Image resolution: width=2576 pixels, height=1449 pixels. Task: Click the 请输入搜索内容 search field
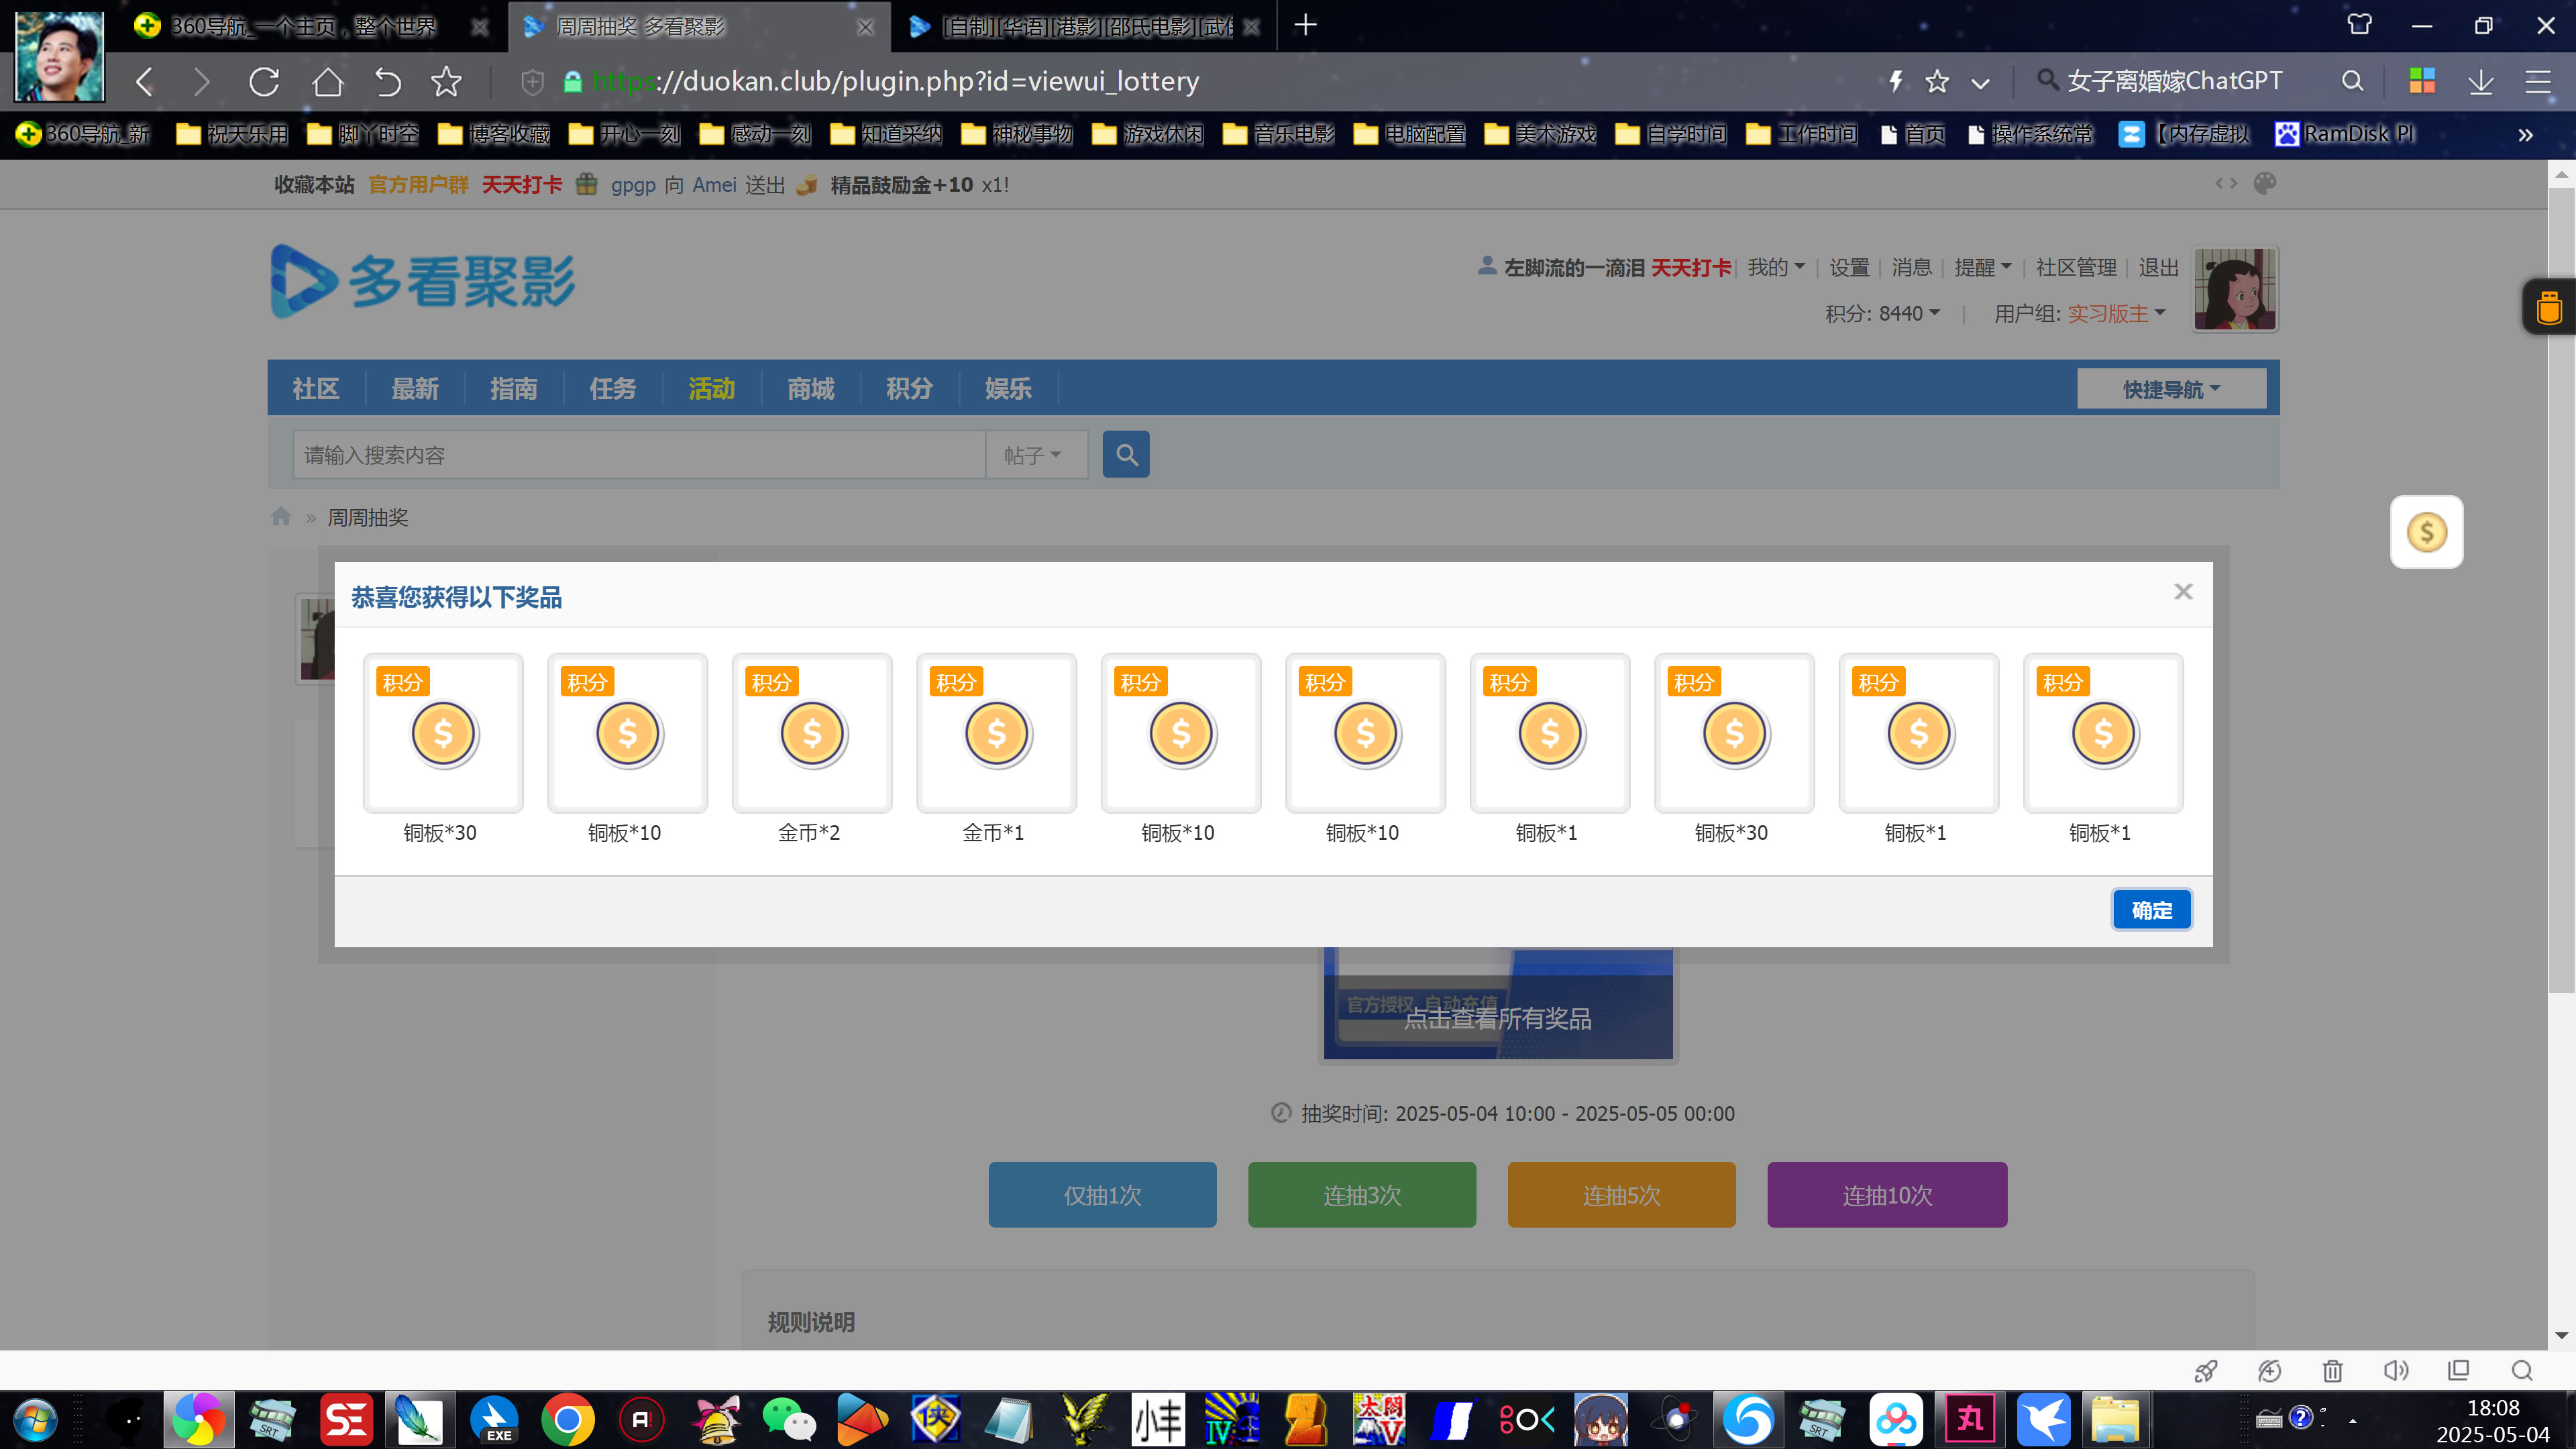(638, 455)
